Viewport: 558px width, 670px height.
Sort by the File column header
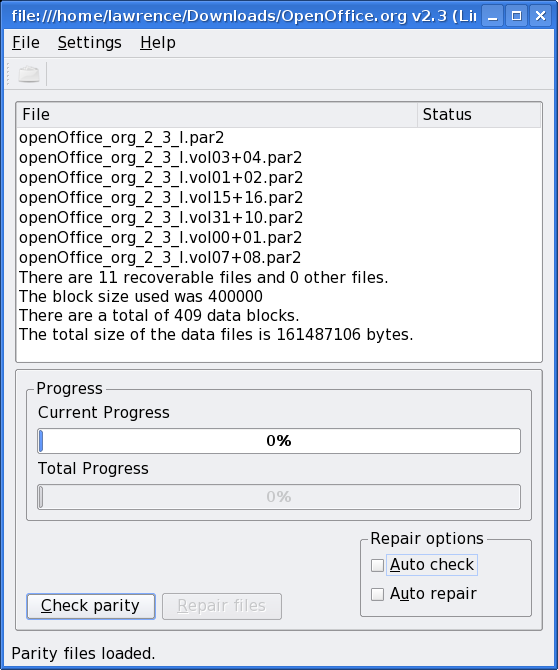(217, 115)
